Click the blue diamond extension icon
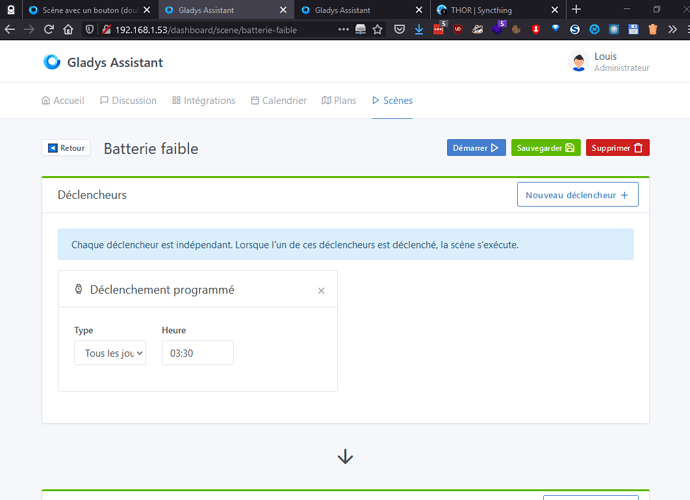The height and width of the screenshot is (500, 690). click(555, 29)
